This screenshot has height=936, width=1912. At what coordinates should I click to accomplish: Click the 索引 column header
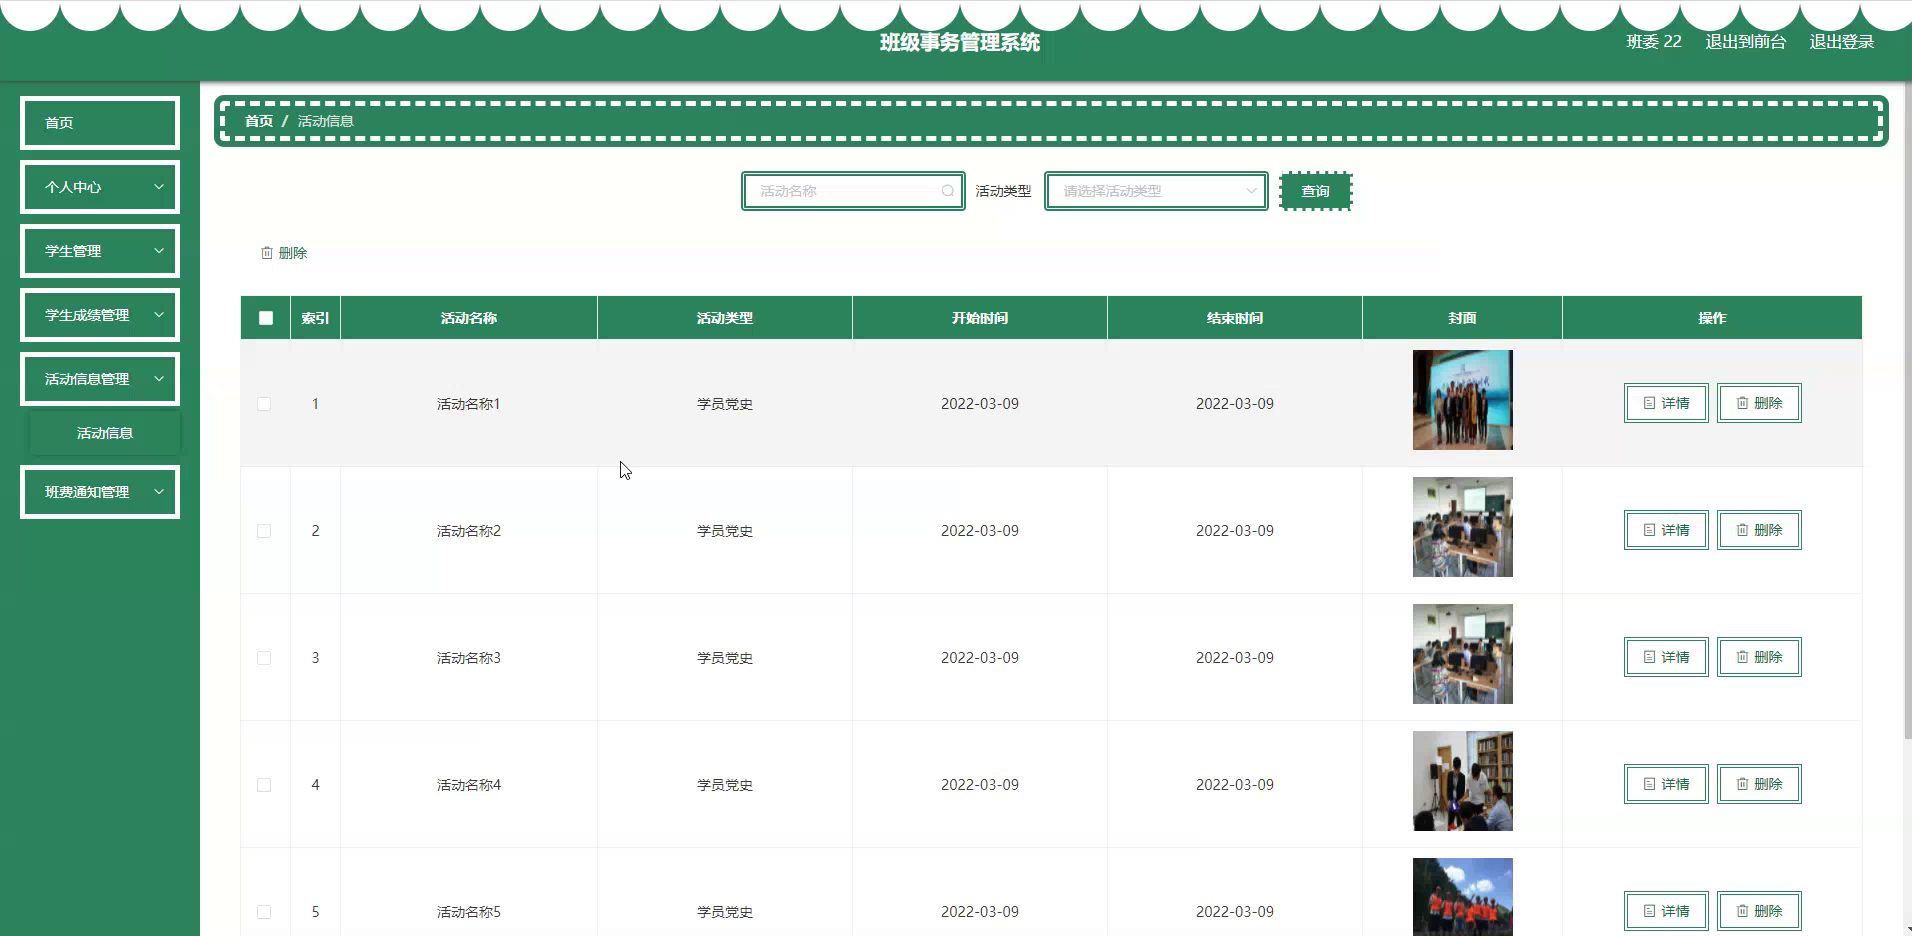315,318
